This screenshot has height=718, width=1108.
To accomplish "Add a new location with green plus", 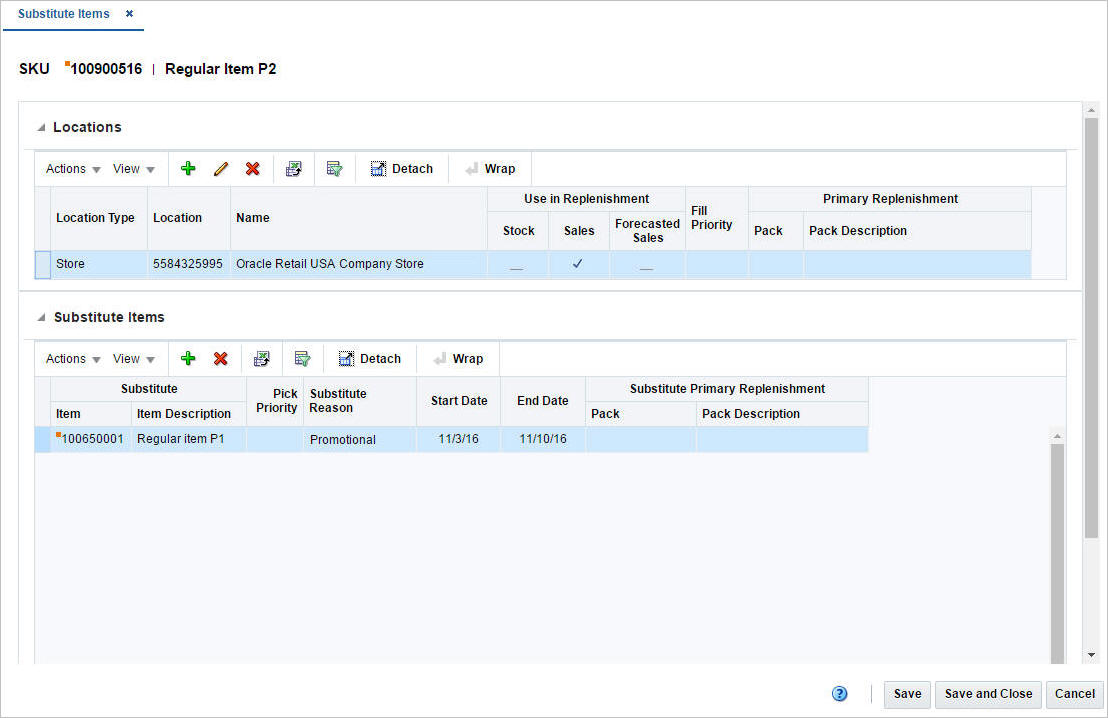I will pos(188,169).
